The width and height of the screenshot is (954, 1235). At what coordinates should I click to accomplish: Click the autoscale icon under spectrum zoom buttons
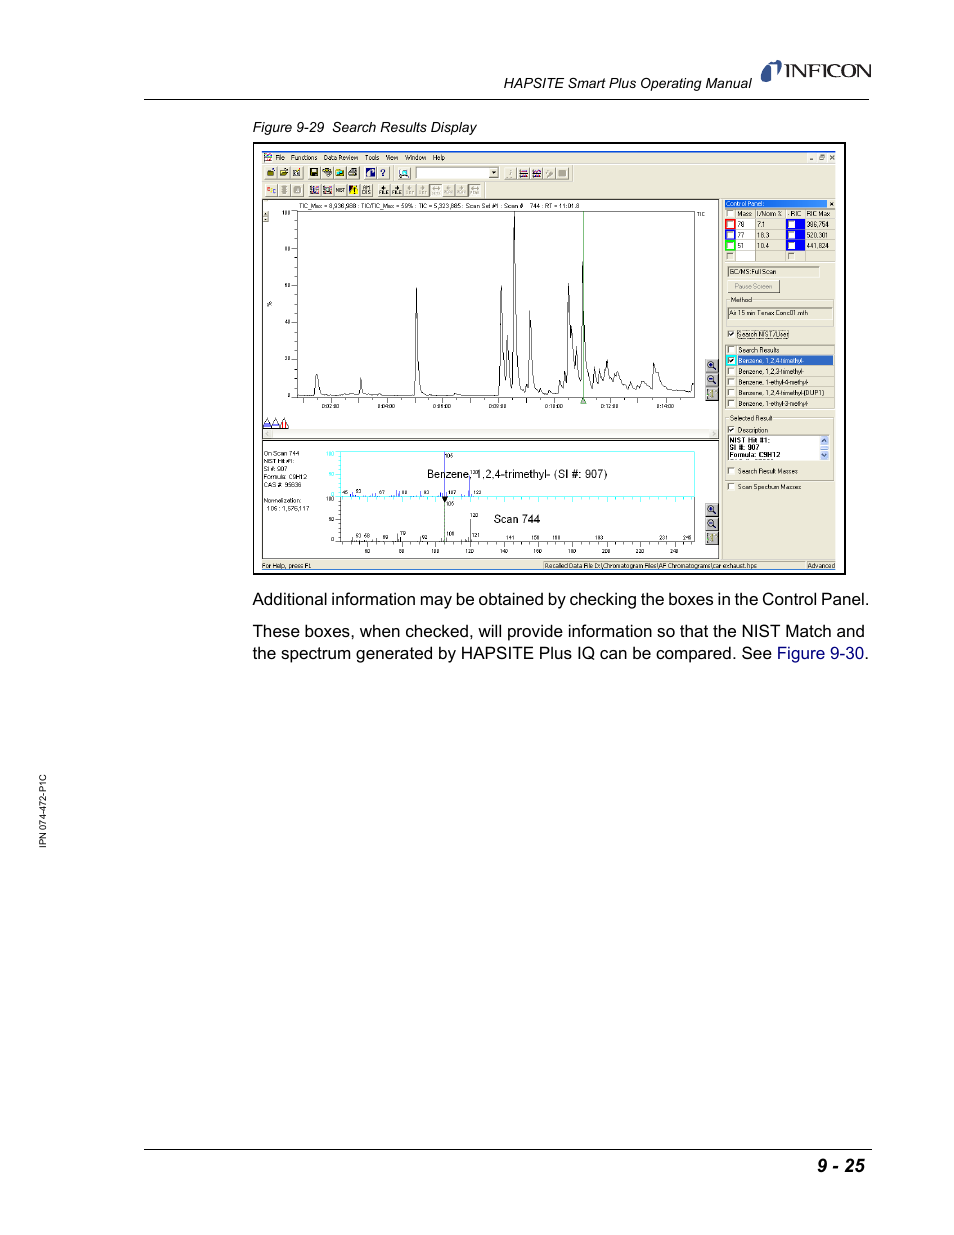[711, 538]
